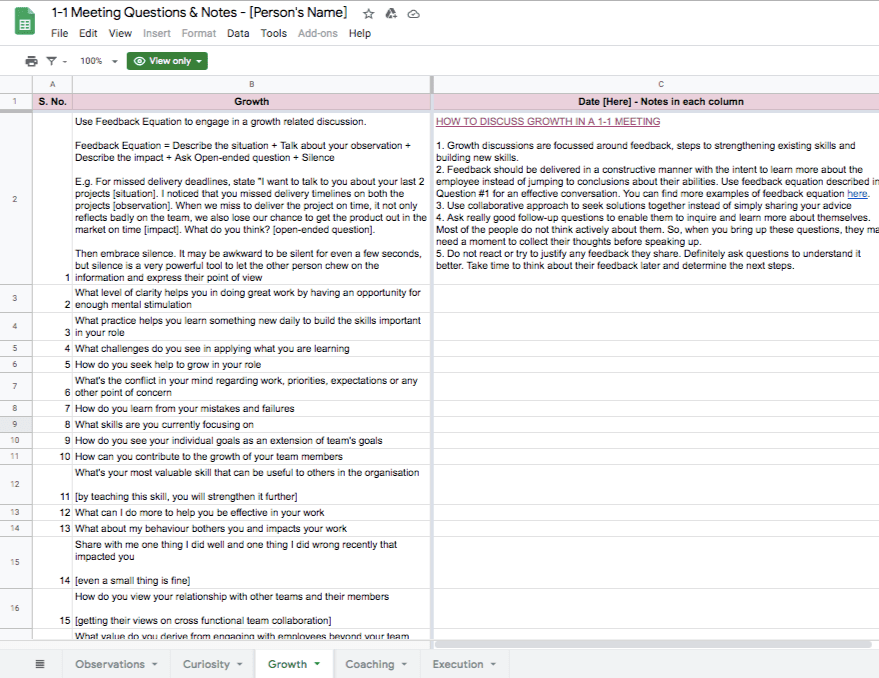
Task: Select cell 'What's your most valuable skill'
Action: 252,485
